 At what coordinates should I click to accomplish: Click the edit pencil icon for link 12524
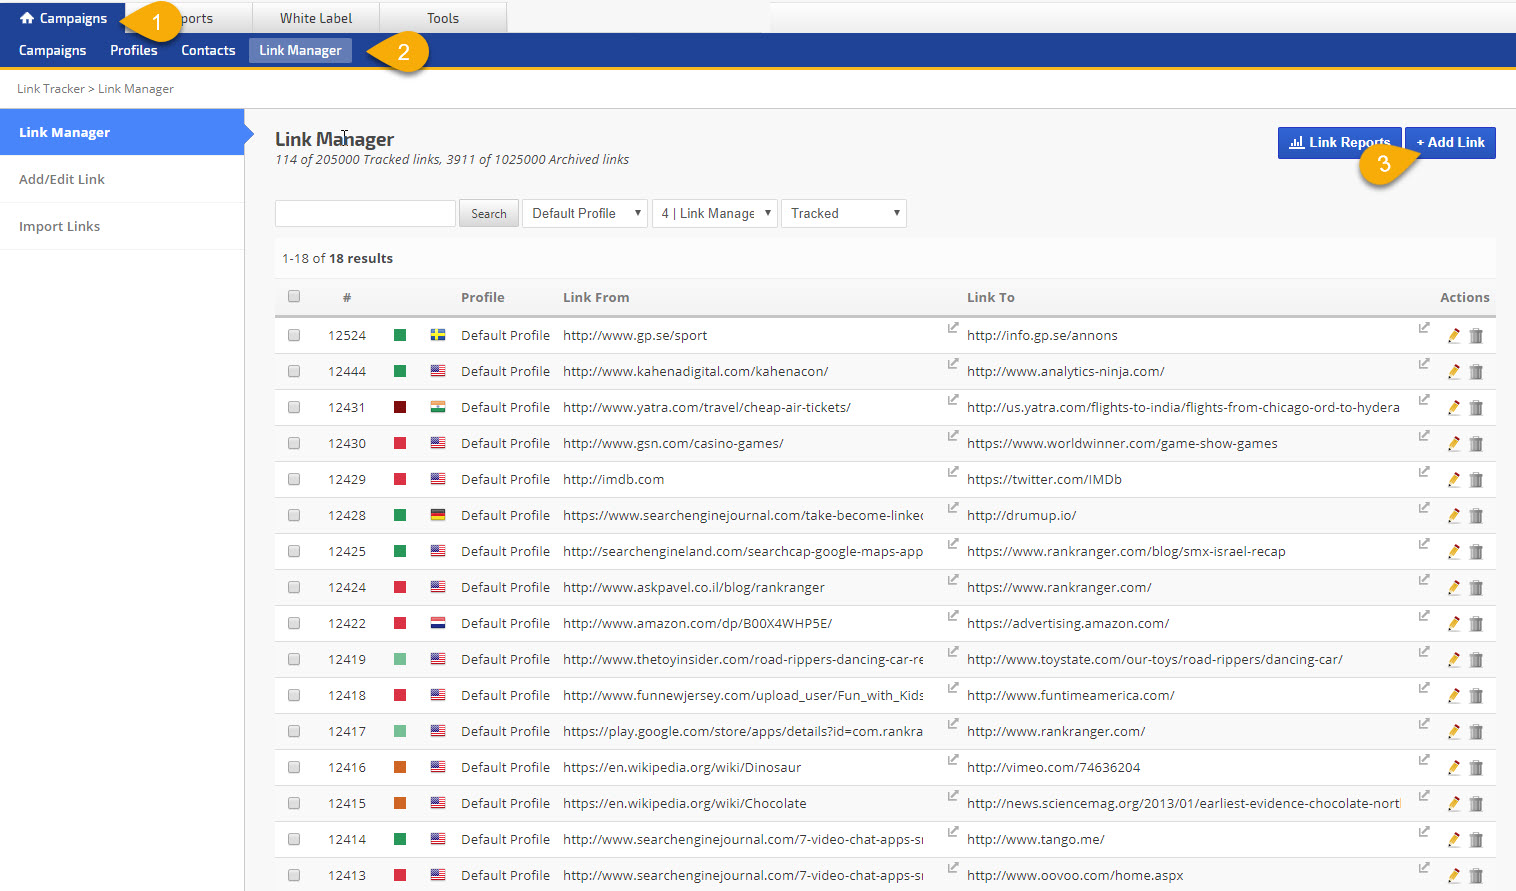(1454, 336)
